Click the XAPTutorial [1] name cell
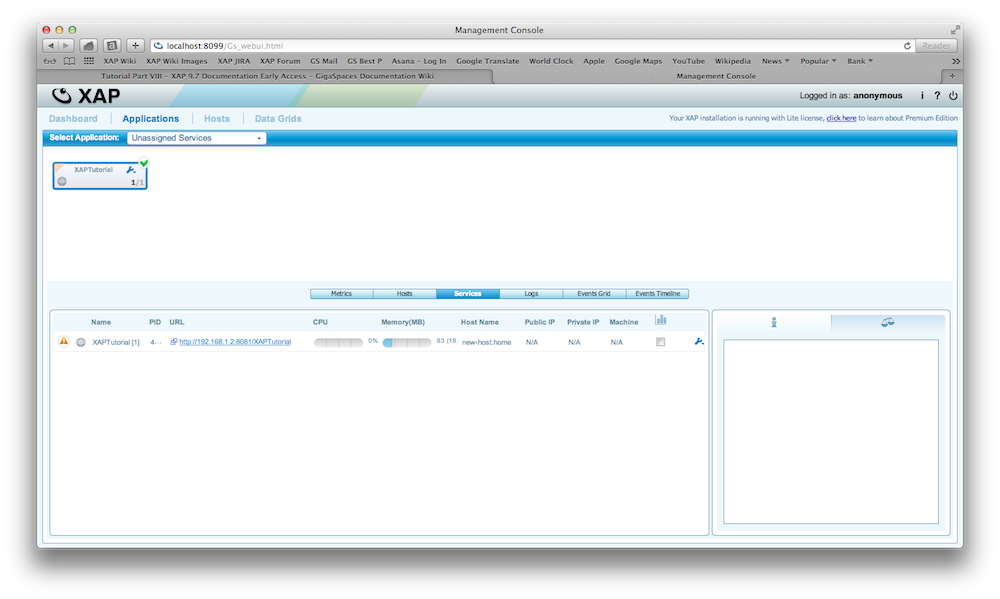The image size is (1000, 599). [115, 343]
